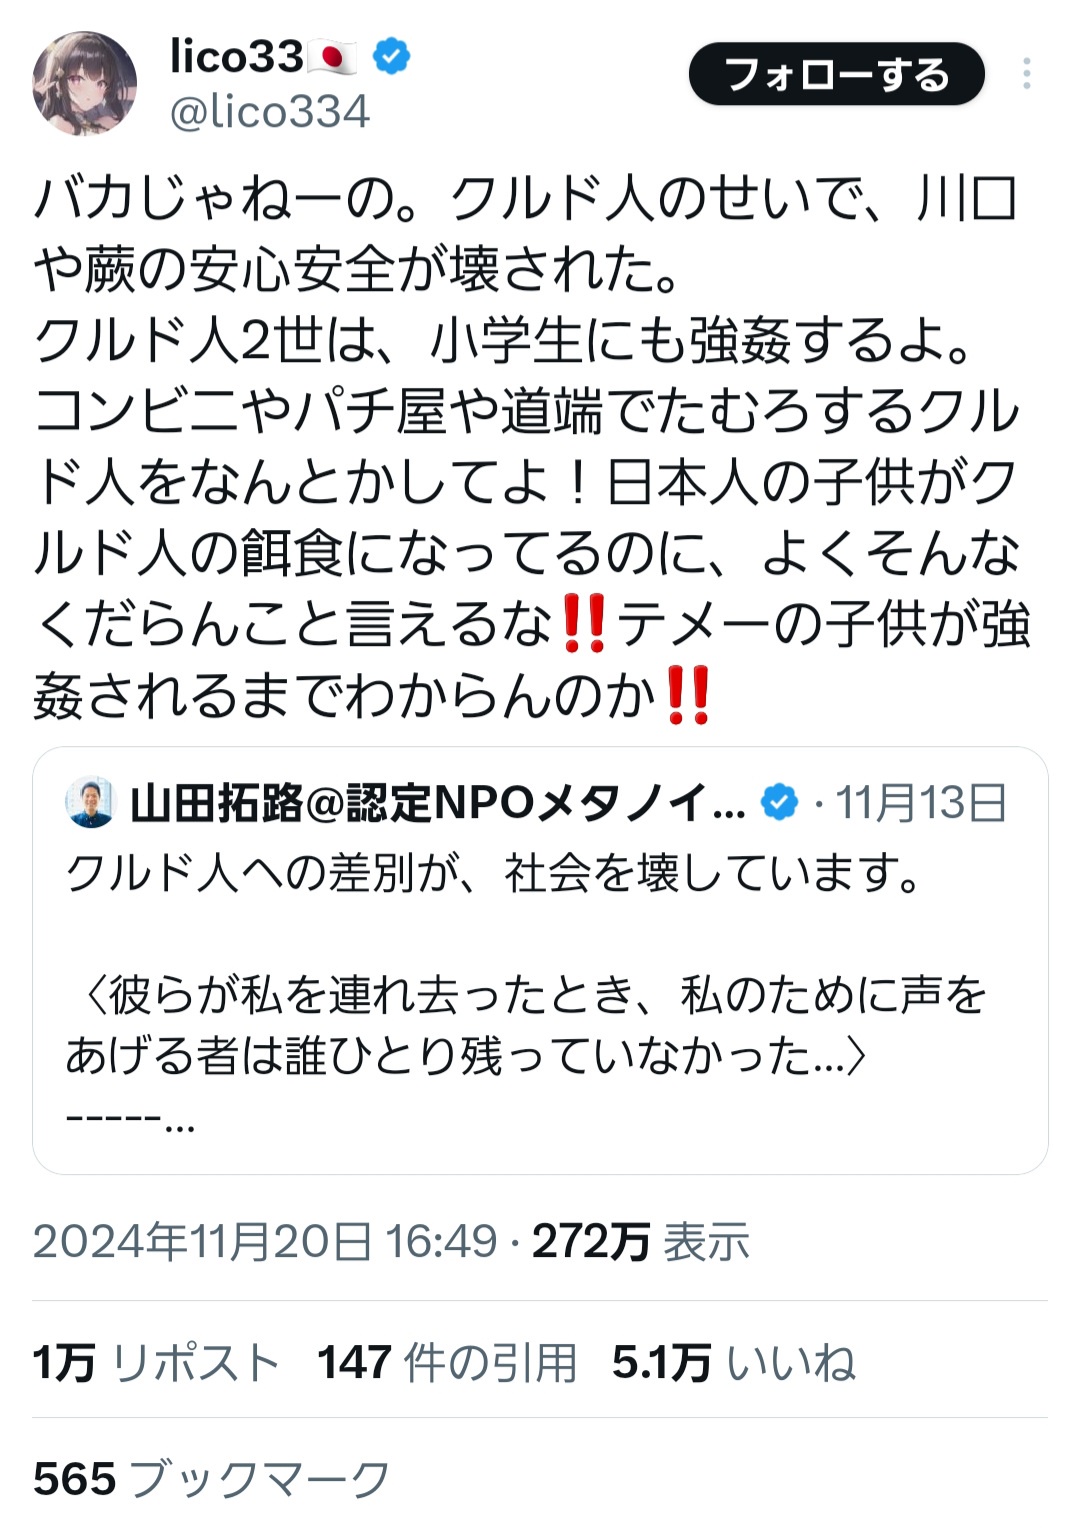Image resolution: width=1080 pixels, height=1534 pixels.
Task: Open the three-dot more options menu
Action: tap(1026, 74)
